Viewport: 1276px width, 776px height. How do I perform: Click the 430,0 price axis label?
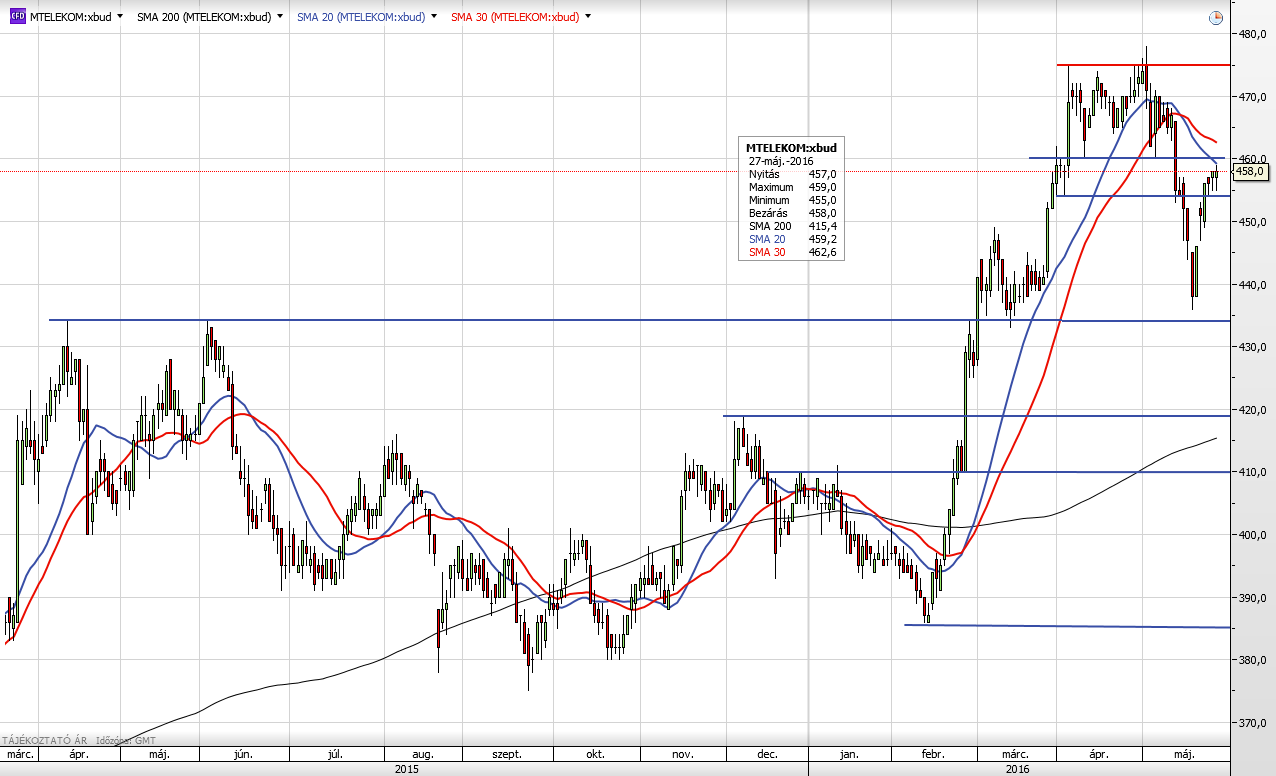pyautogui.click(x=1253, y=347)
